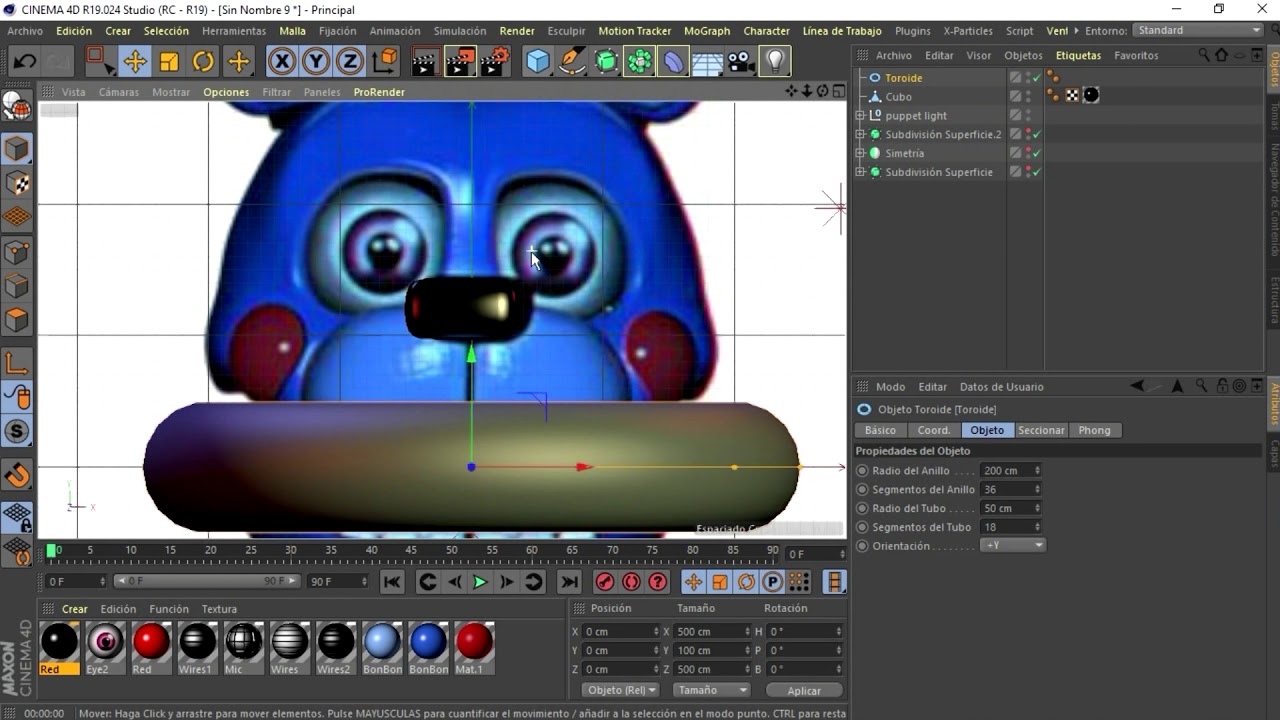The image size is (1280, 720).
Task: Select Cubo object in object manager
Action: click(x=898, y=97)
